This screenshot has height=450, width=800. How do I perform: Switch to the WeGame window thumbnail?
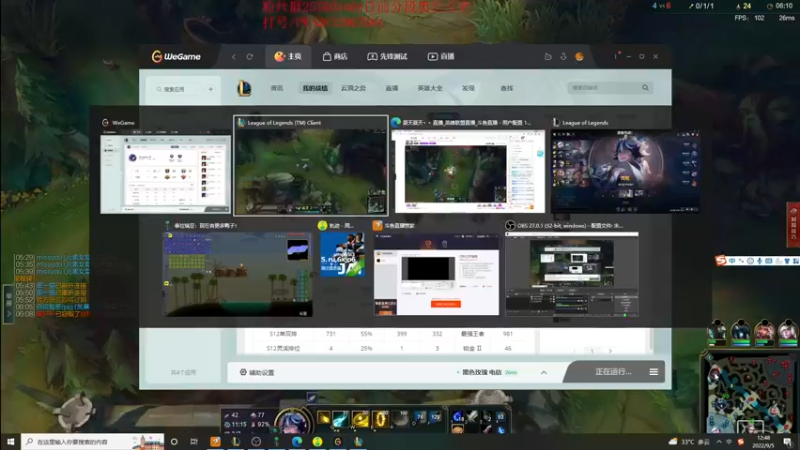[x=165, y=172]
